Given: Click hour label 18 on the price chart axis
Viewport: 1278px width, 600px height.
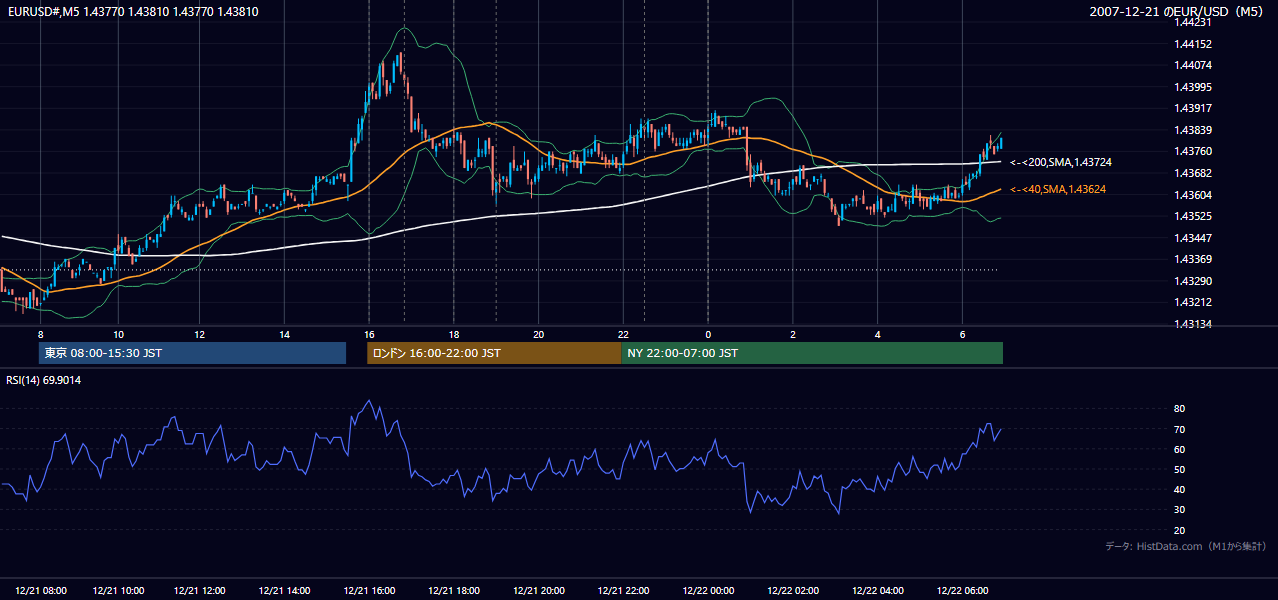Looking at the screenshot, I should pos(454,334).
